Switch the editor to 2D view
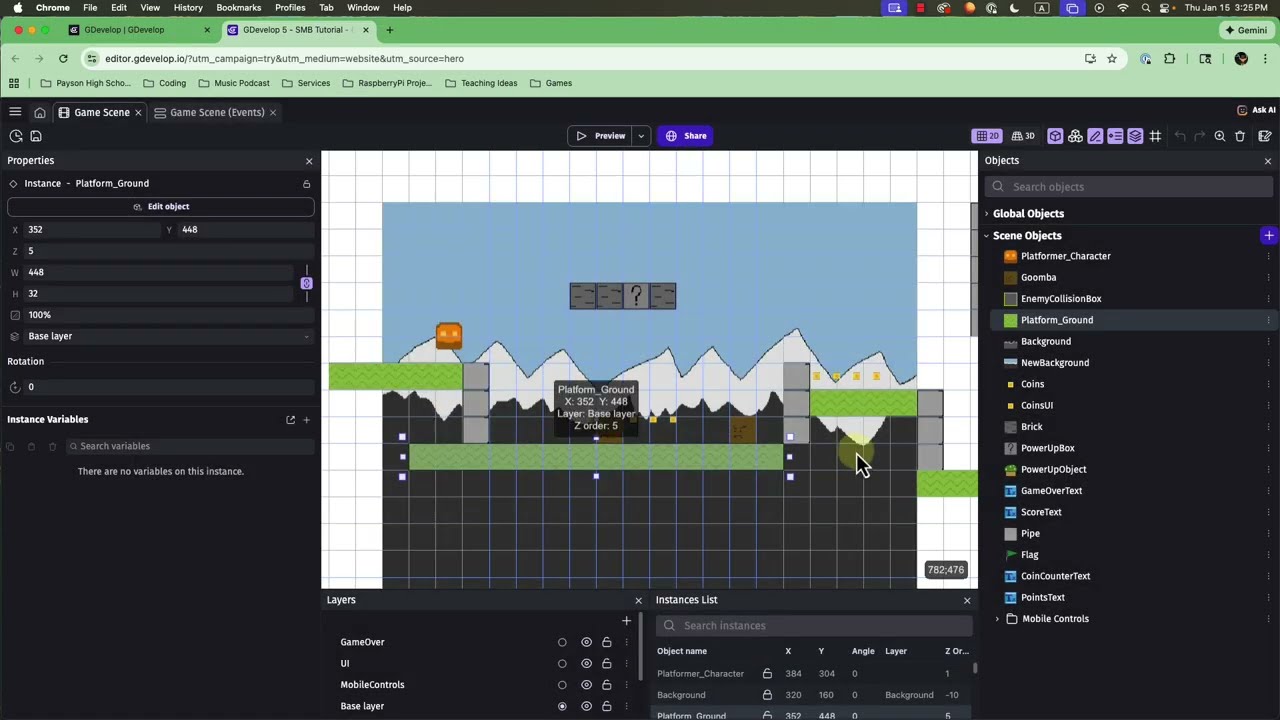 [987, 136]
